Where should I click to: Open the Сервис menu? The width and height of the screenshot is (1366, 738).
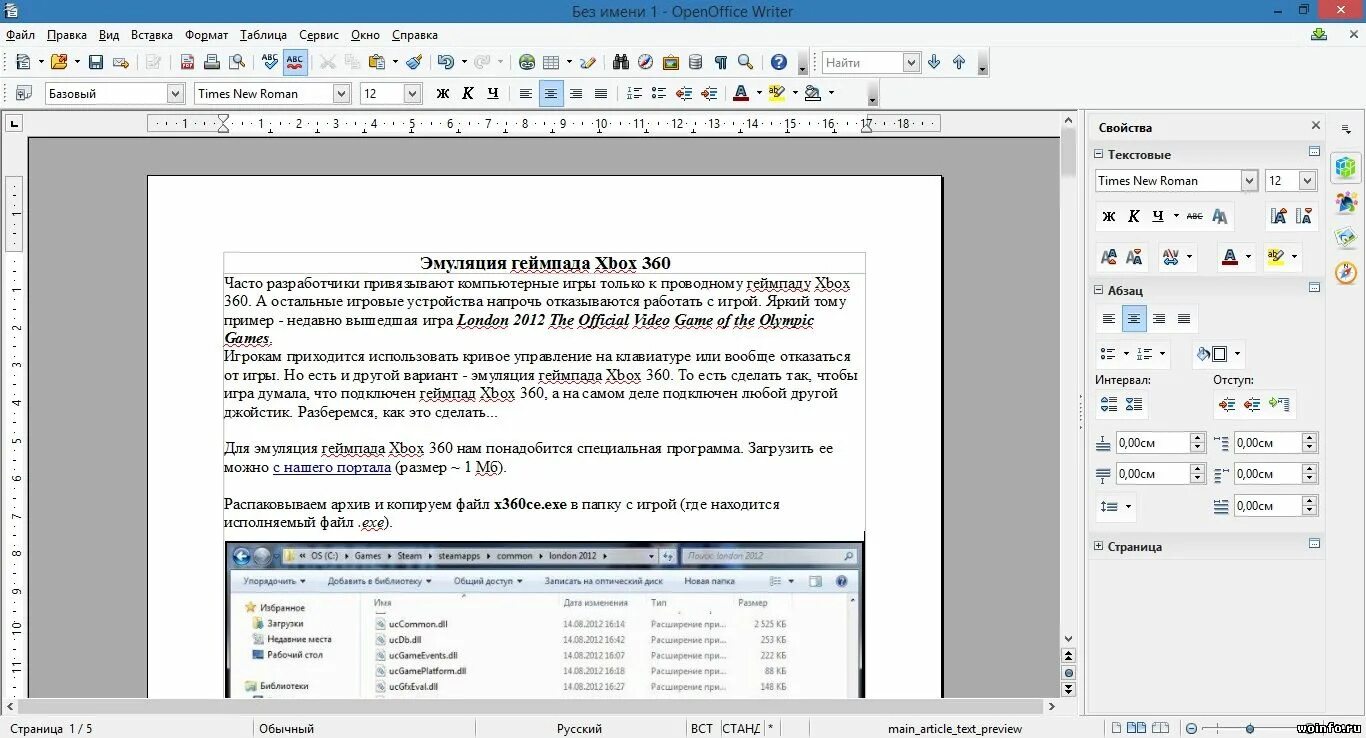318,35
